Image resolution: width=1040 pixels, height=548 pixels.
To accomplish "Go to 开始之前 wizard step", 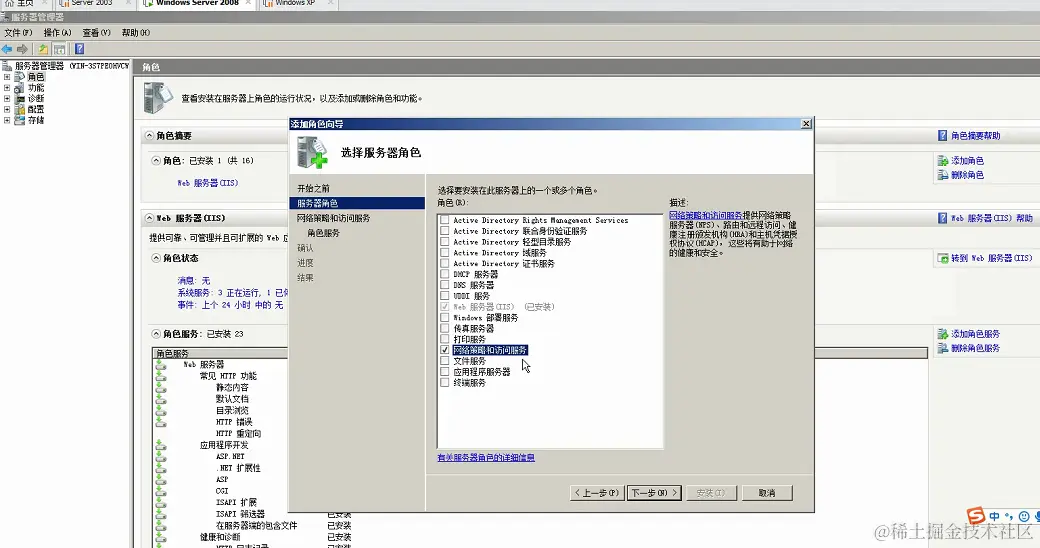I will pyautogui.click(x=313, y=188).
